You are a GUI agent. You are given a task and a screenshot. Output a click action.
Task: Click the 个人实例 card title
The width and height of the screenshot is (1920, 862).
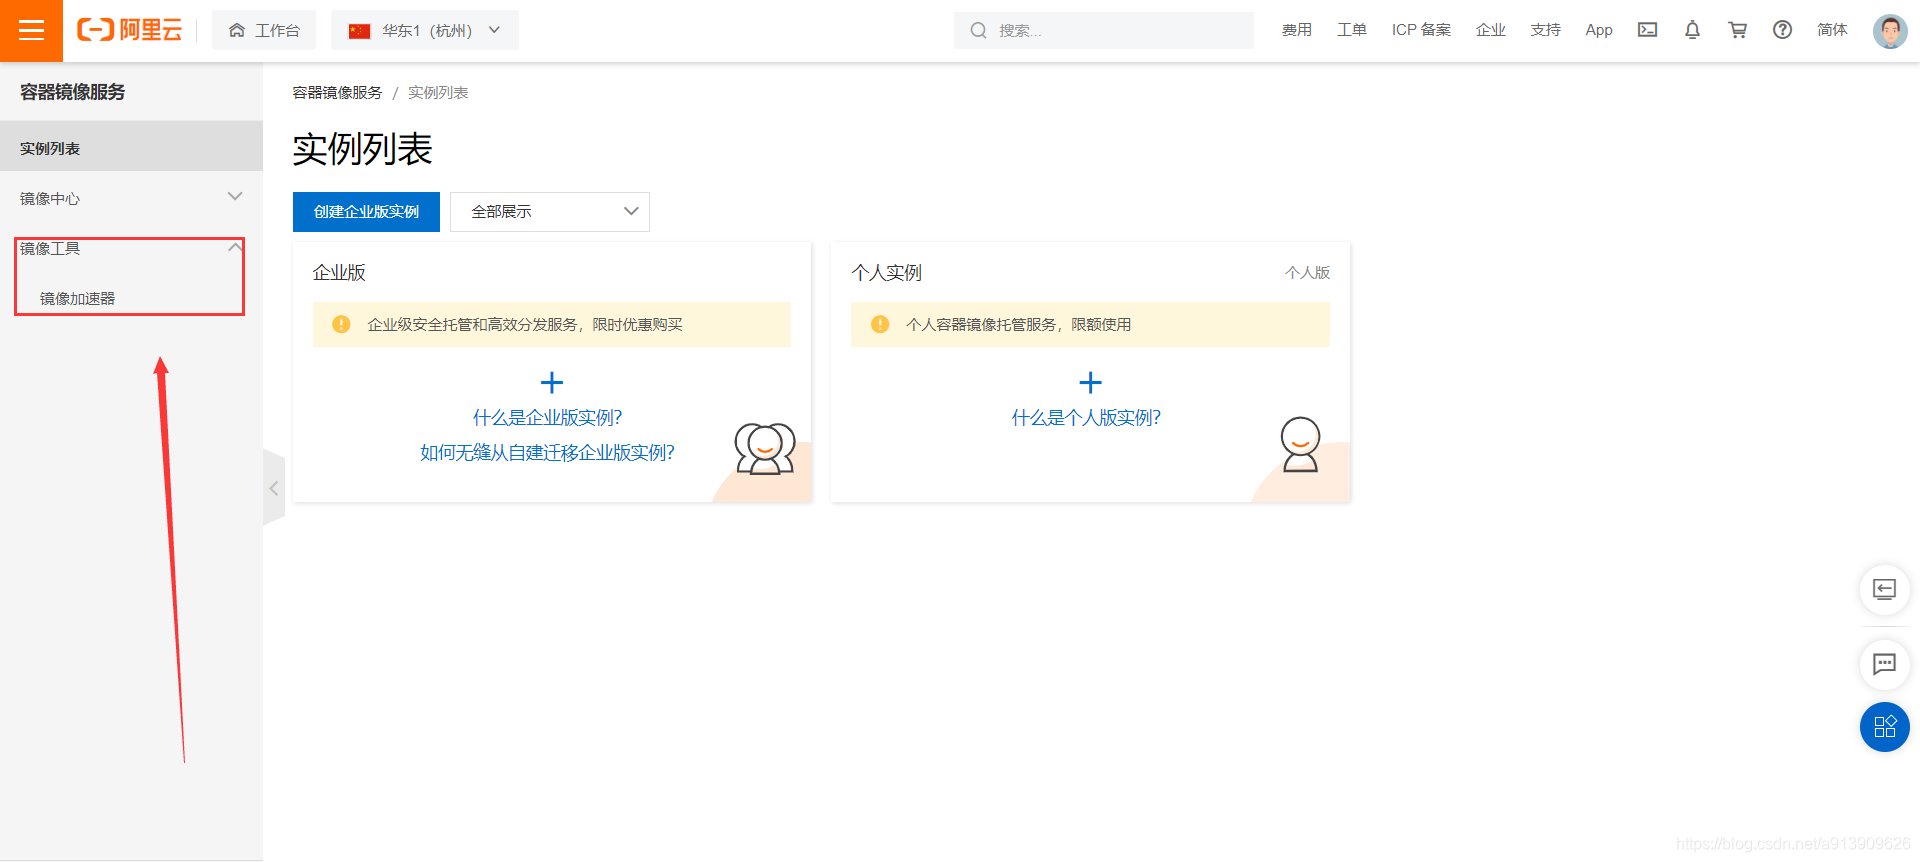[x=886, y=272]
